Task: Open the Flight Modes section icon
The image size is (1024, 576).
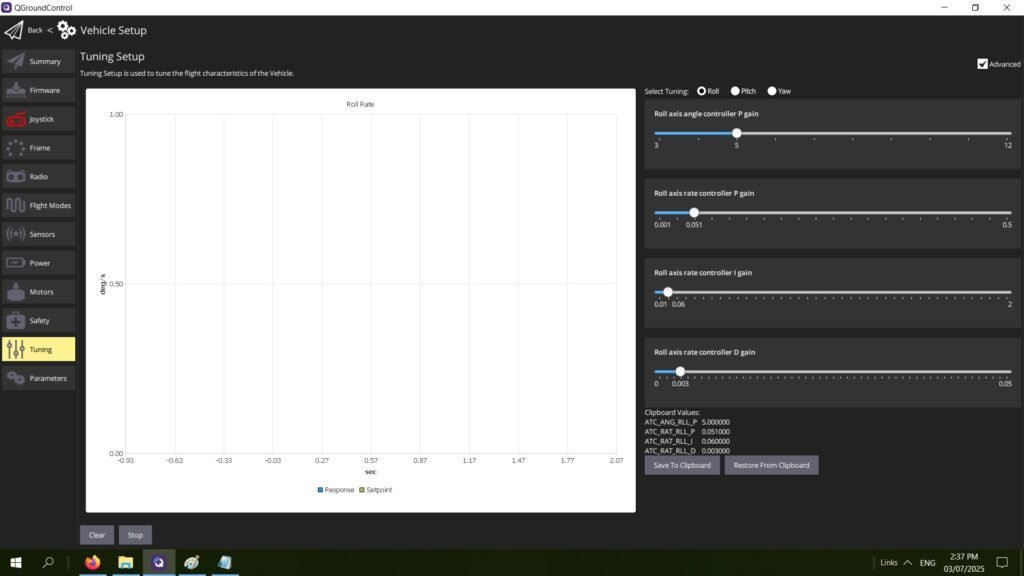Action: pos(16,205)
